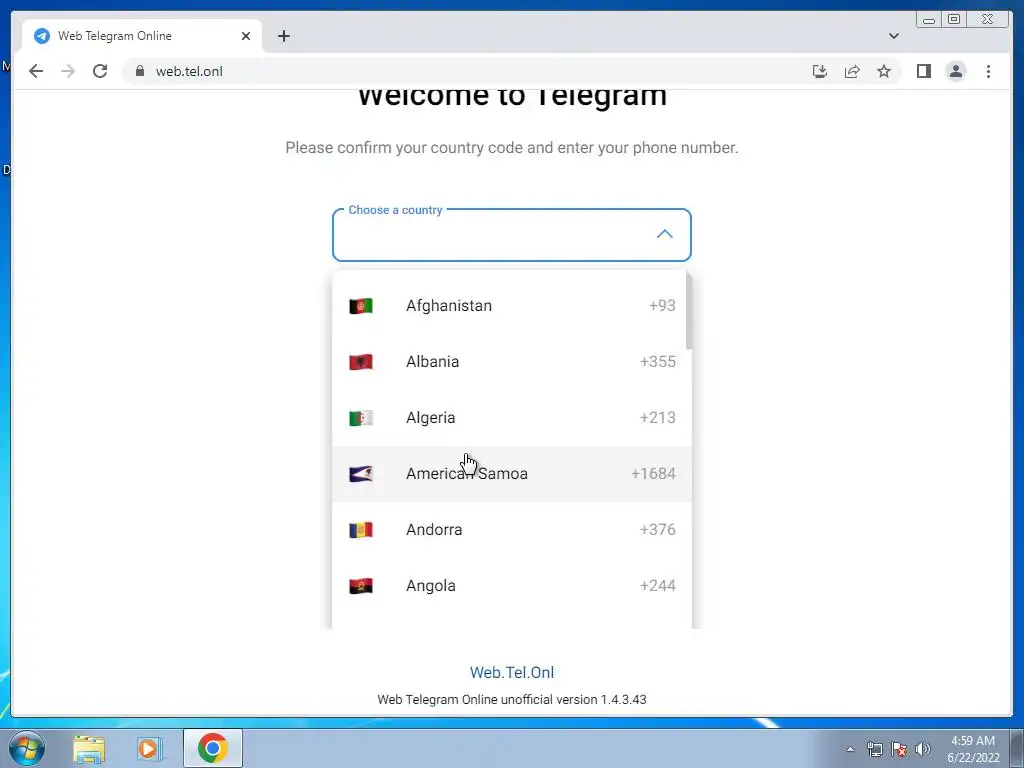
Task: Share this page icon
Action: pos(852,71)
